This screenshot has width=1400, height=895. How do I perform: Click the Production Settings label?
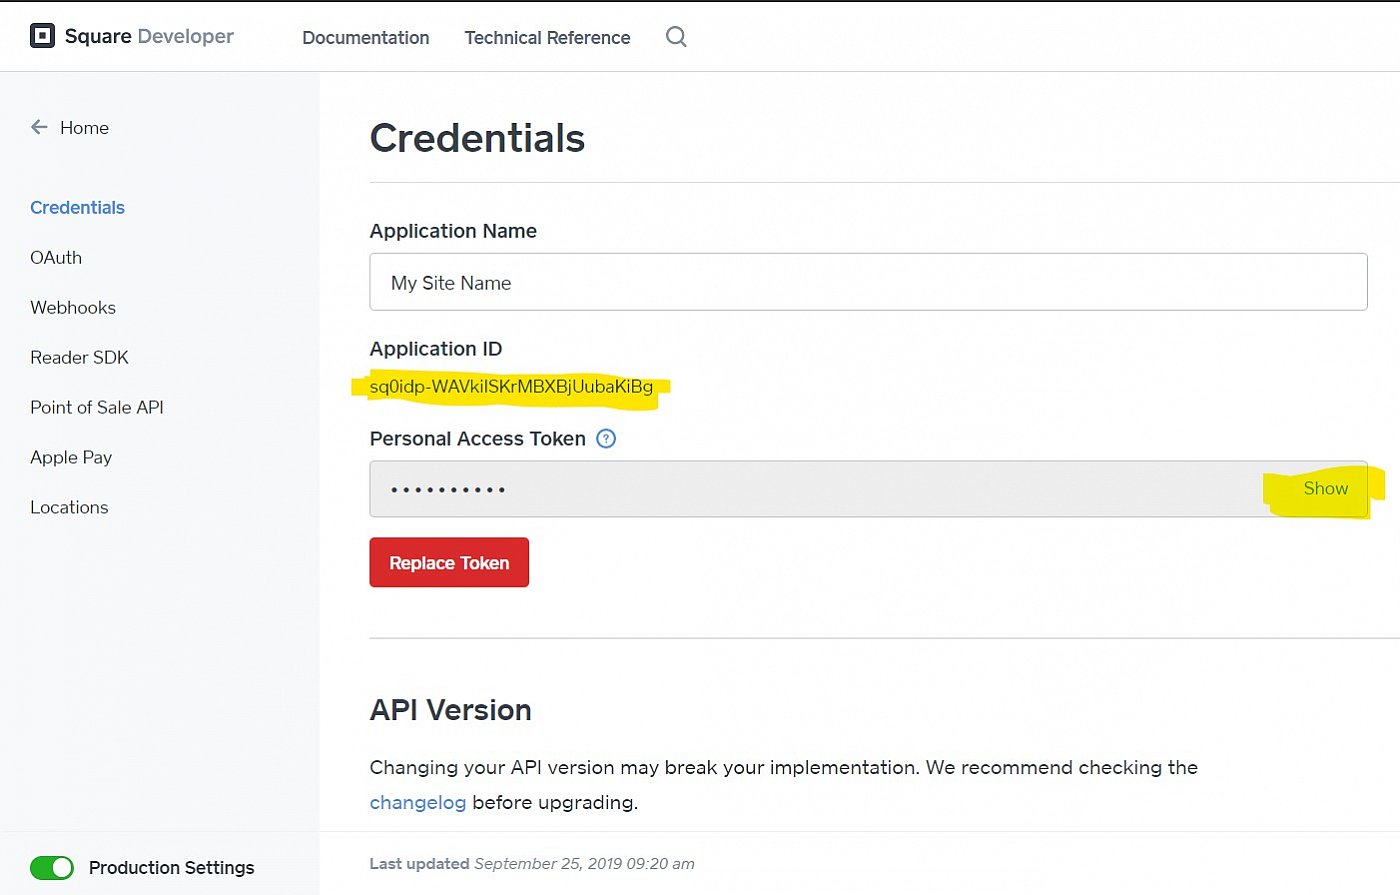pyautogui.click(x=171, y=867)
